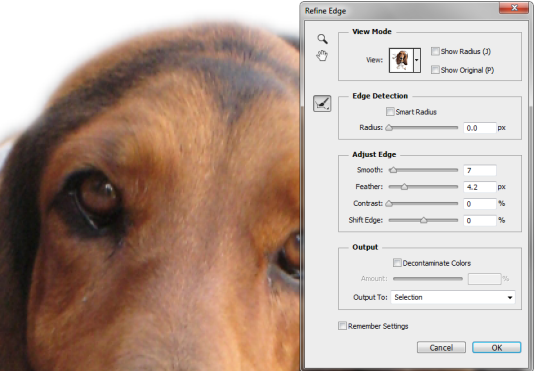
Task: Click the 'Shift Edge:' label text
Action: [x=366, y=220]
